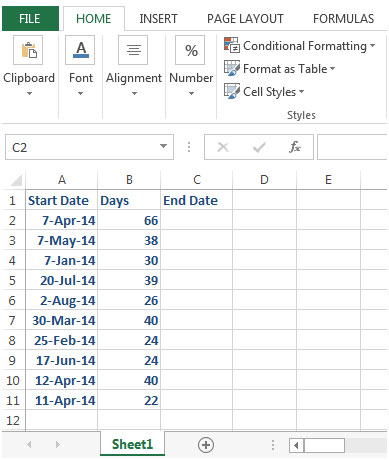Switch to the PAGE LAYOUT tab
The width and height of the screenshot is (389, 460).
click(245, 19)
